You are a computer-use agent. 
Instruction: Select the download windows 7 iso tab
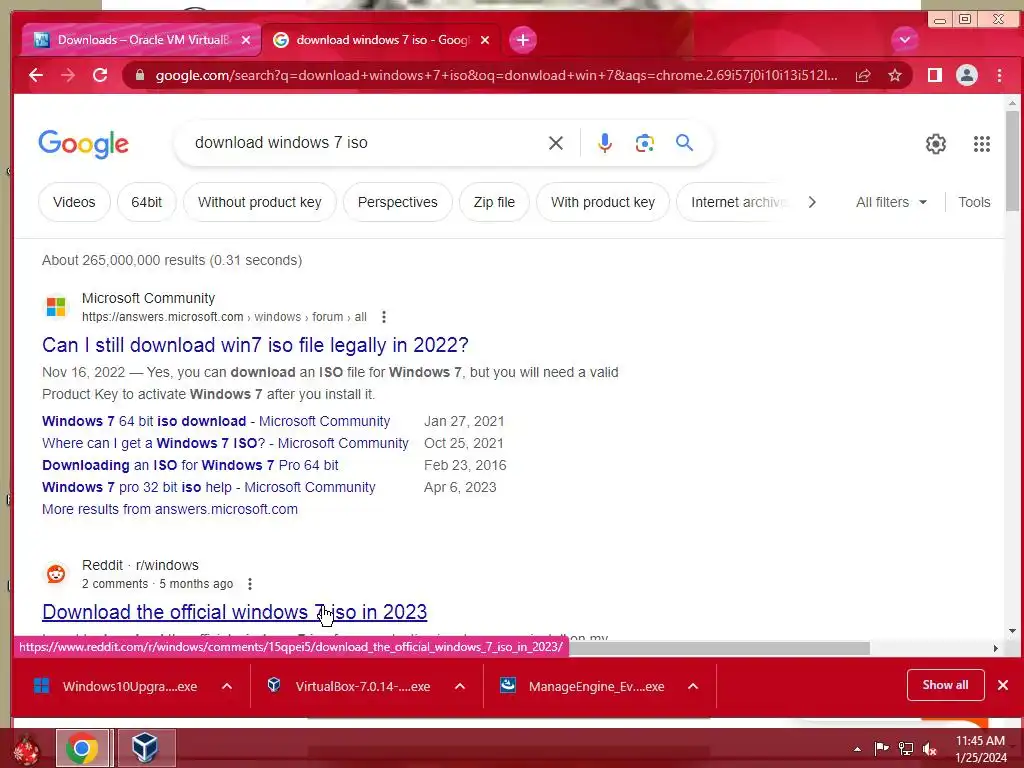tap(382, 40)
